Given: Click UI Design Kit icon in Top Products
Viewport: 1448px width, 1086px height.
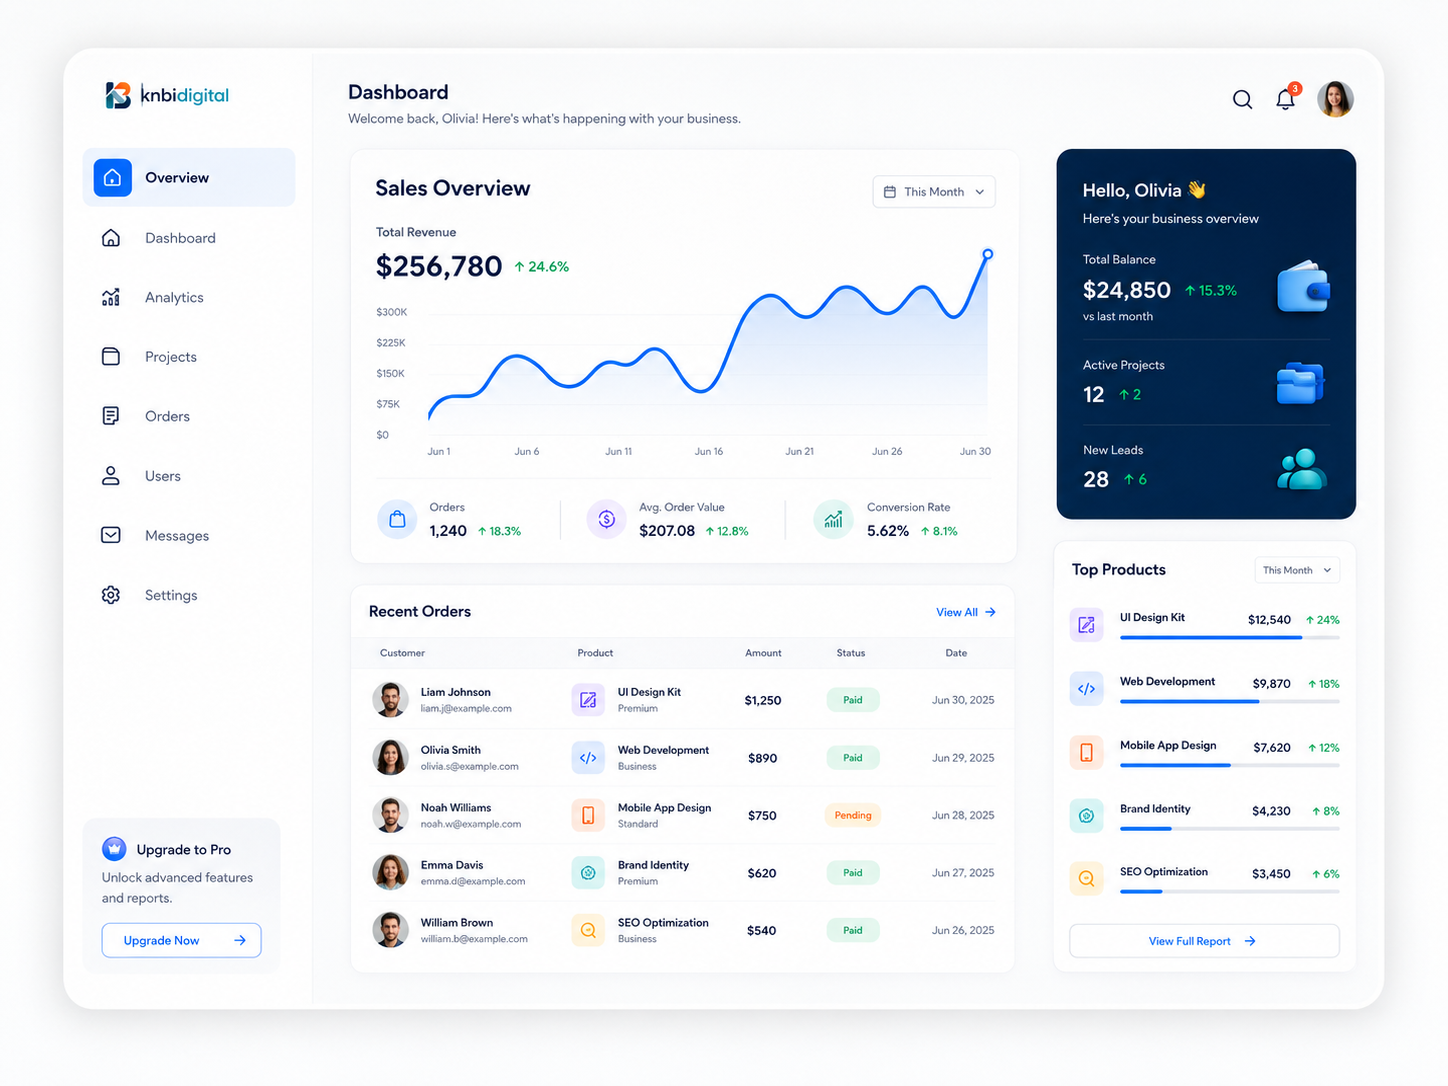Looking at the screenshot, I should (x=1086, y=625).
